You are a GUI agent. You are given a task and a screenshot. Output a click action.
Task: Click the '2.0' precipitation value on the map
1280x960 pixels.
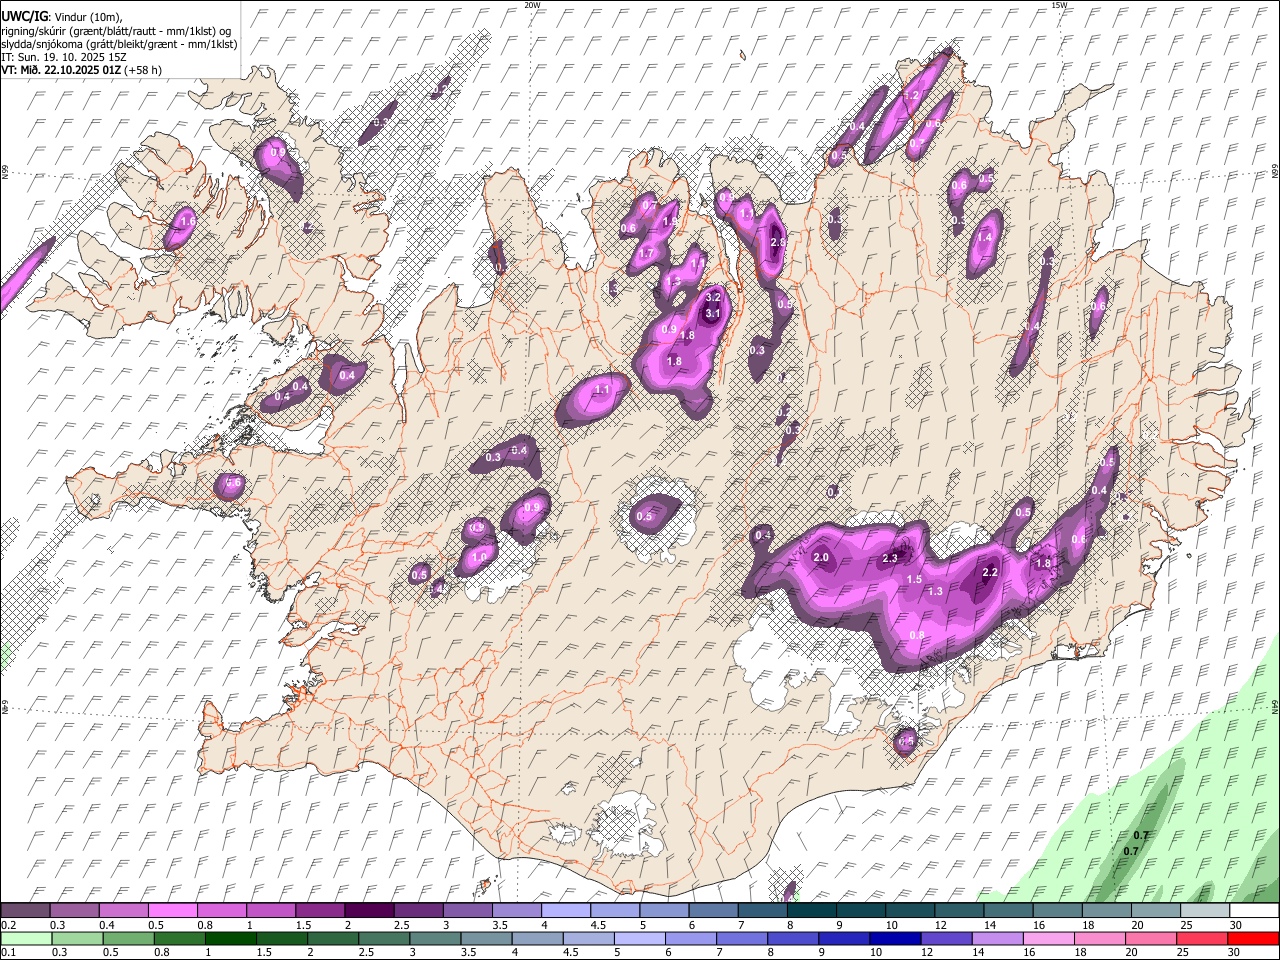pos(822,557)
